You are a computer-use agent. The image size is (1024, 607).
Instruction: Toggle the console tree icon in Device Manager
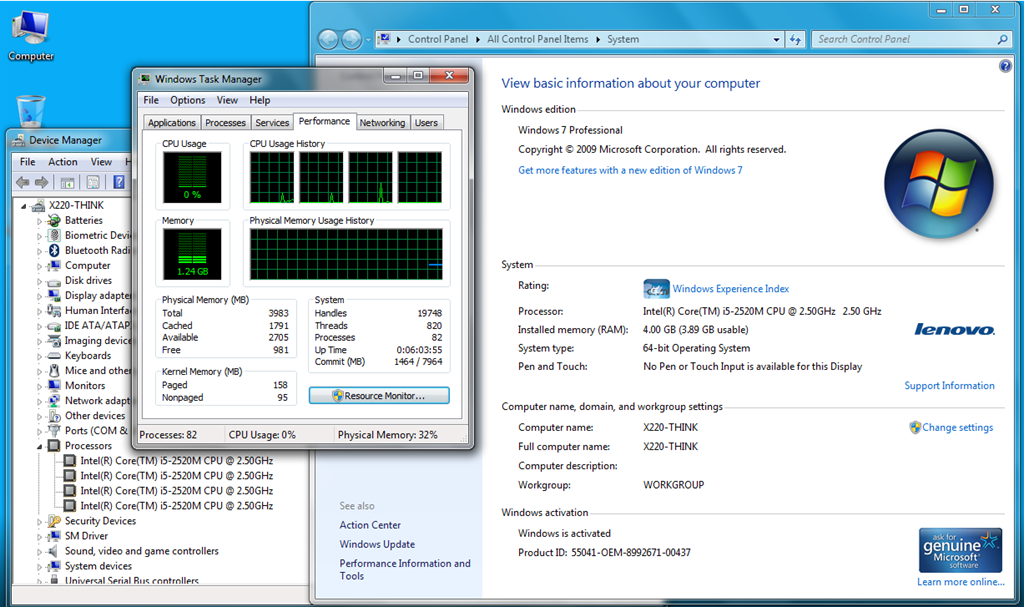coord(67,182)
